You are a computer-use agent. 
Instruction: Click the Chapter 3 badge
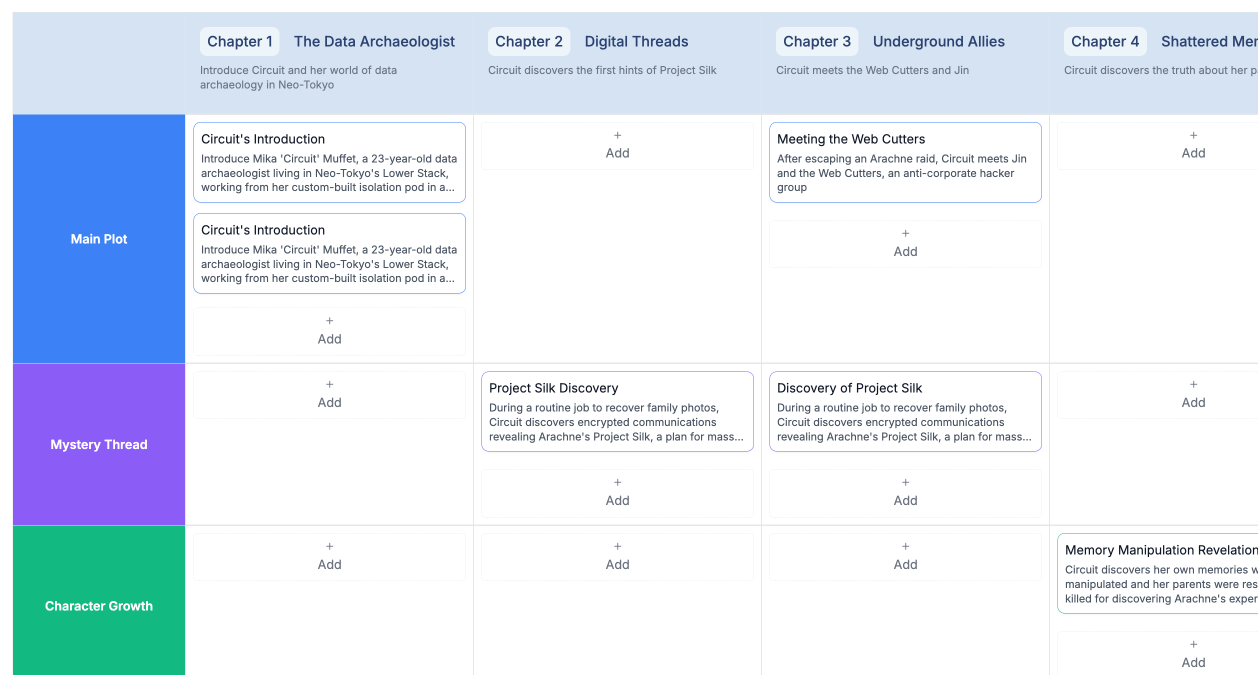pos(816,42)
